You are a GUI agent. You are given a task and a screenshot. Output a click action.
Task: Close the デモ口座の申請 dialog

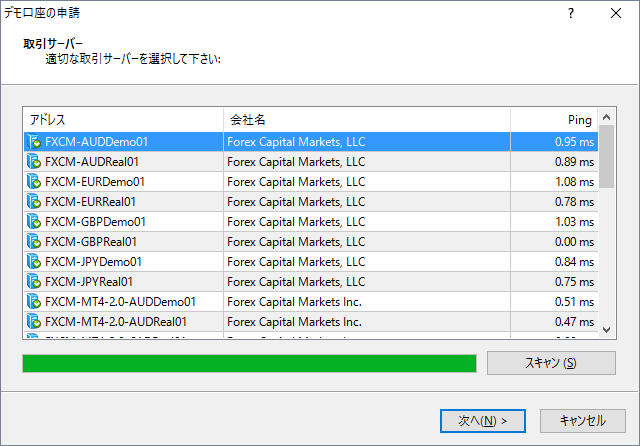tap(616, 13)
